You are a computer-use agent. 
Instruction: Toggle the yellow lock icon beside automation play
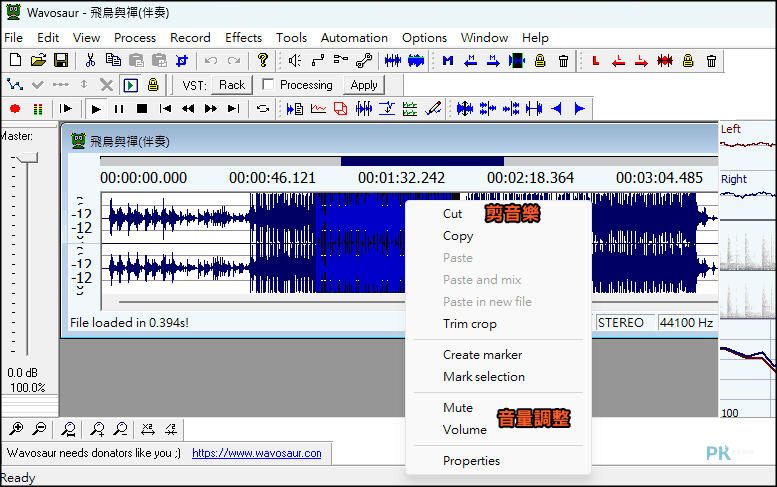click(153, 85)
